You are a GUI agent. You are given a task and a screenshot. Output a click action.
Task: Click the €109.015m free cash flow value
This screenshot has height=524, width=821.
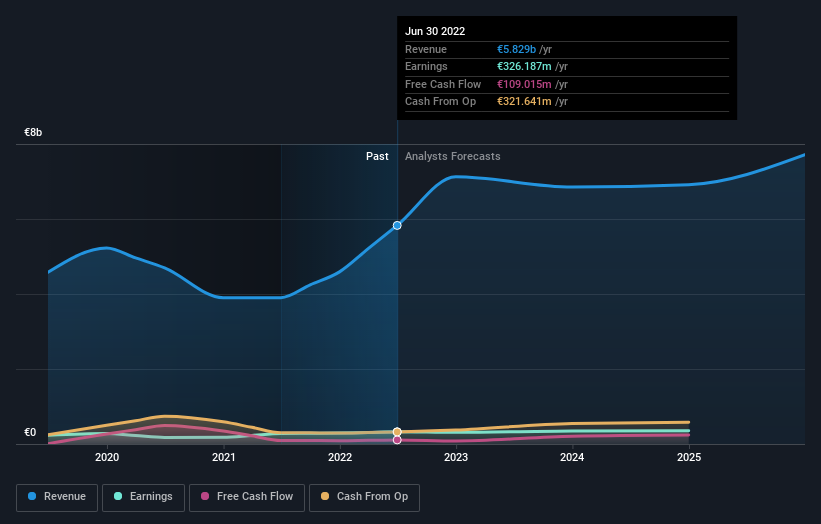[524, 84]
